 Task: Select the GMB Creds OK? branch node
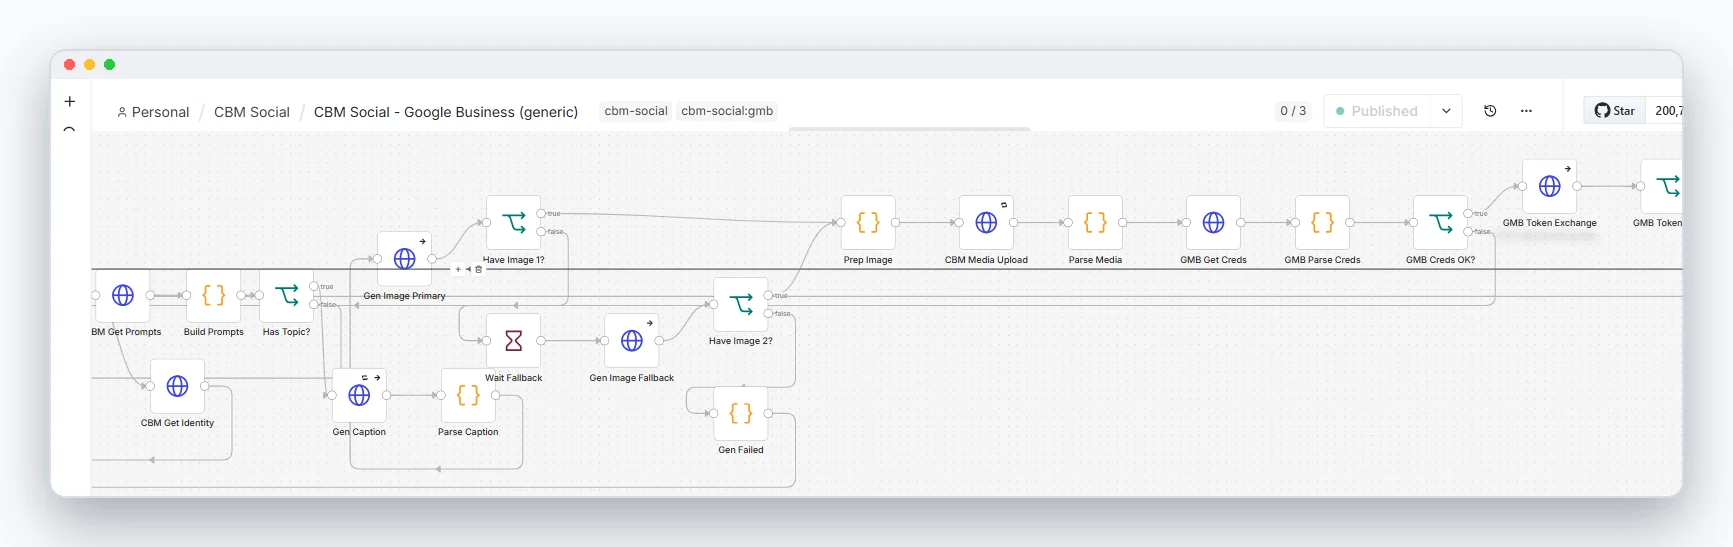1440,223
